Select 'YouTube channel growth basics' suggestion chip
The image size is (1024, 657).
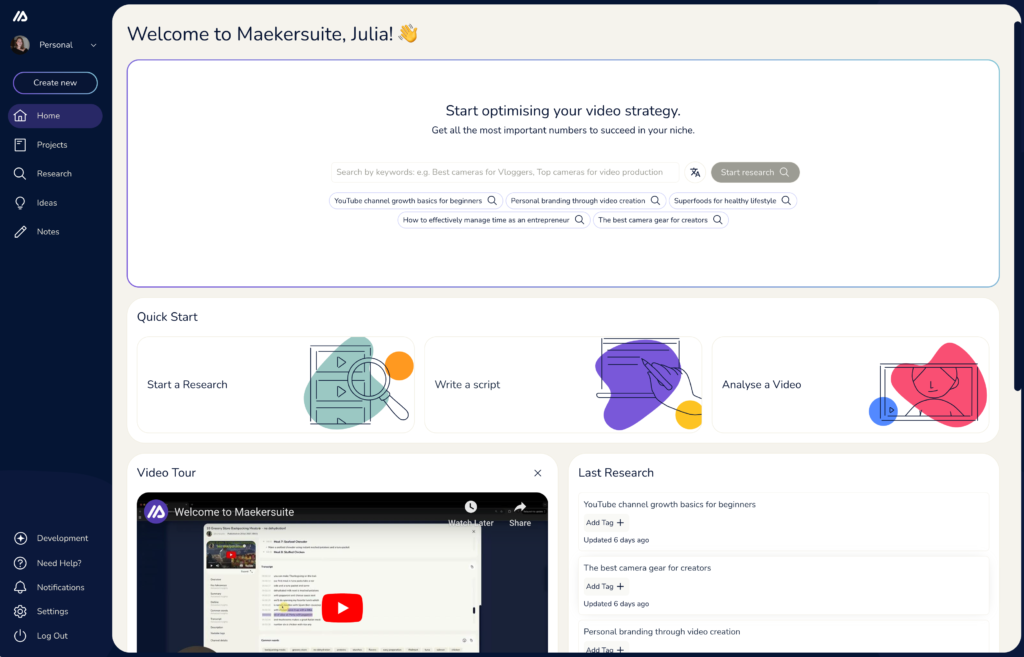415,200
